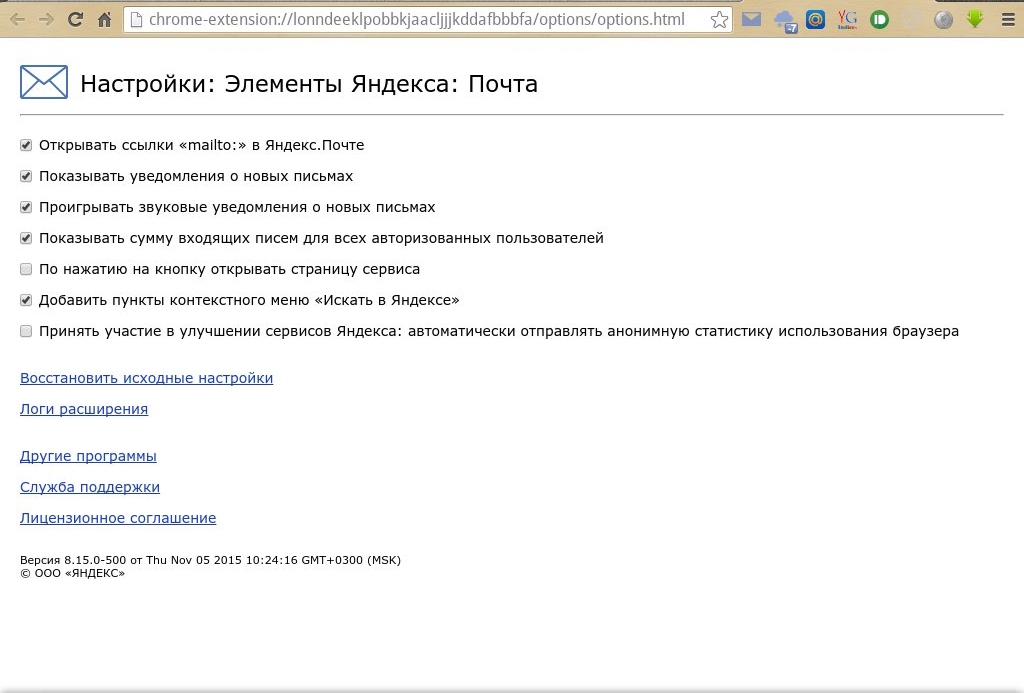Uncheck opening mailto: links in Яндекс.Почте

[x=26, y=145]
